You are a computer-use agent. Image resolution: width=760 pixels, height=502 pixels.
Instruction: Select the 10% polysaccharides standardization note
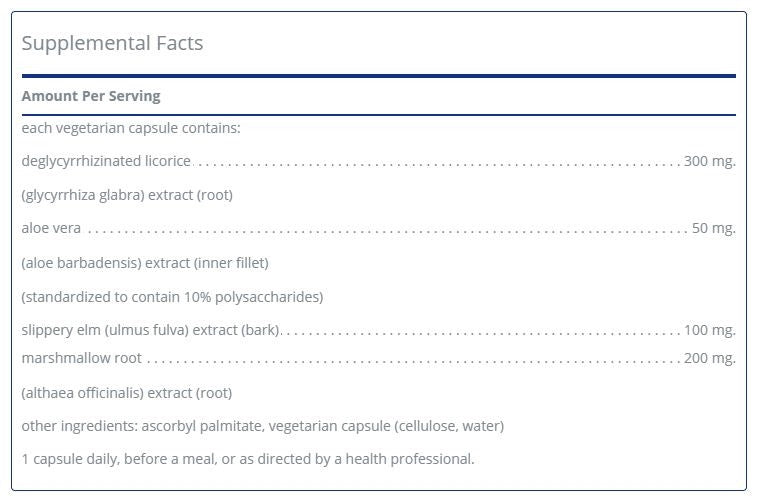click(x=172, y=297)
